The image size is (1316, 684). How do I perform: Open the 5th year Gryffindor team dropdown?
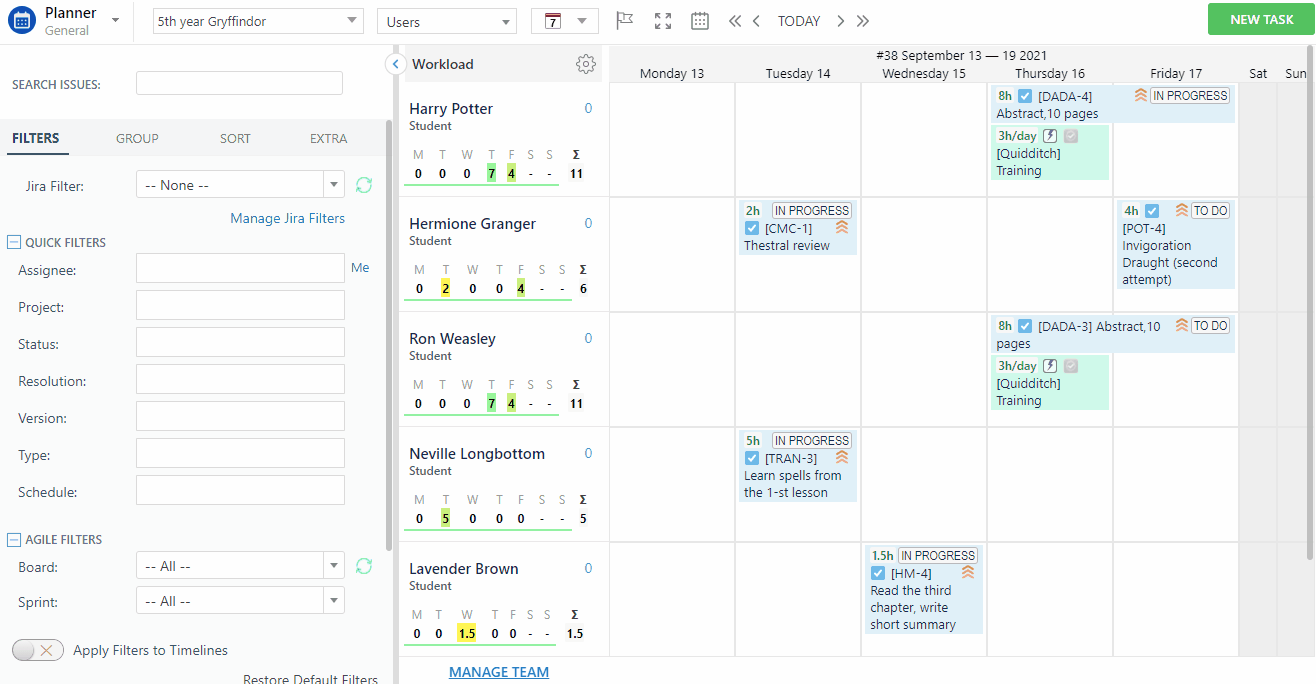[x=258, y=21]
